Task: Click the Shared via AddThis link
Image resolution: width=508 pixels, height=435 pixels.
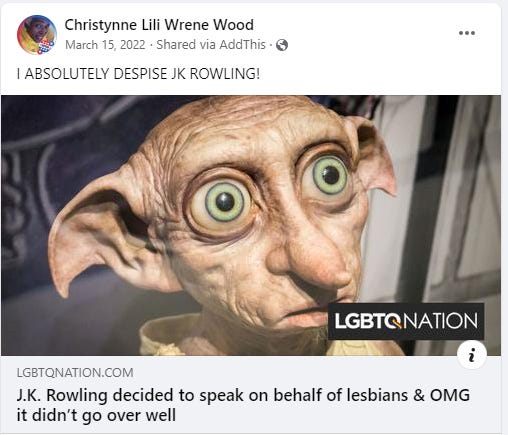Action: (211, 45)
